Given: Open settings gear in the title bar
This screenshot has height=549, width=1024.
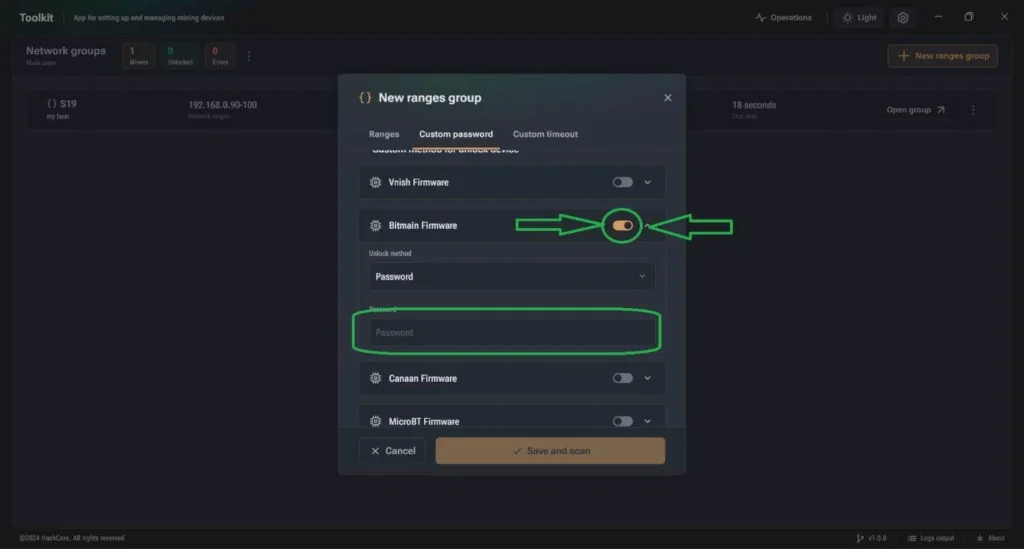Looking at the screenshot, I should click(903, 18).
